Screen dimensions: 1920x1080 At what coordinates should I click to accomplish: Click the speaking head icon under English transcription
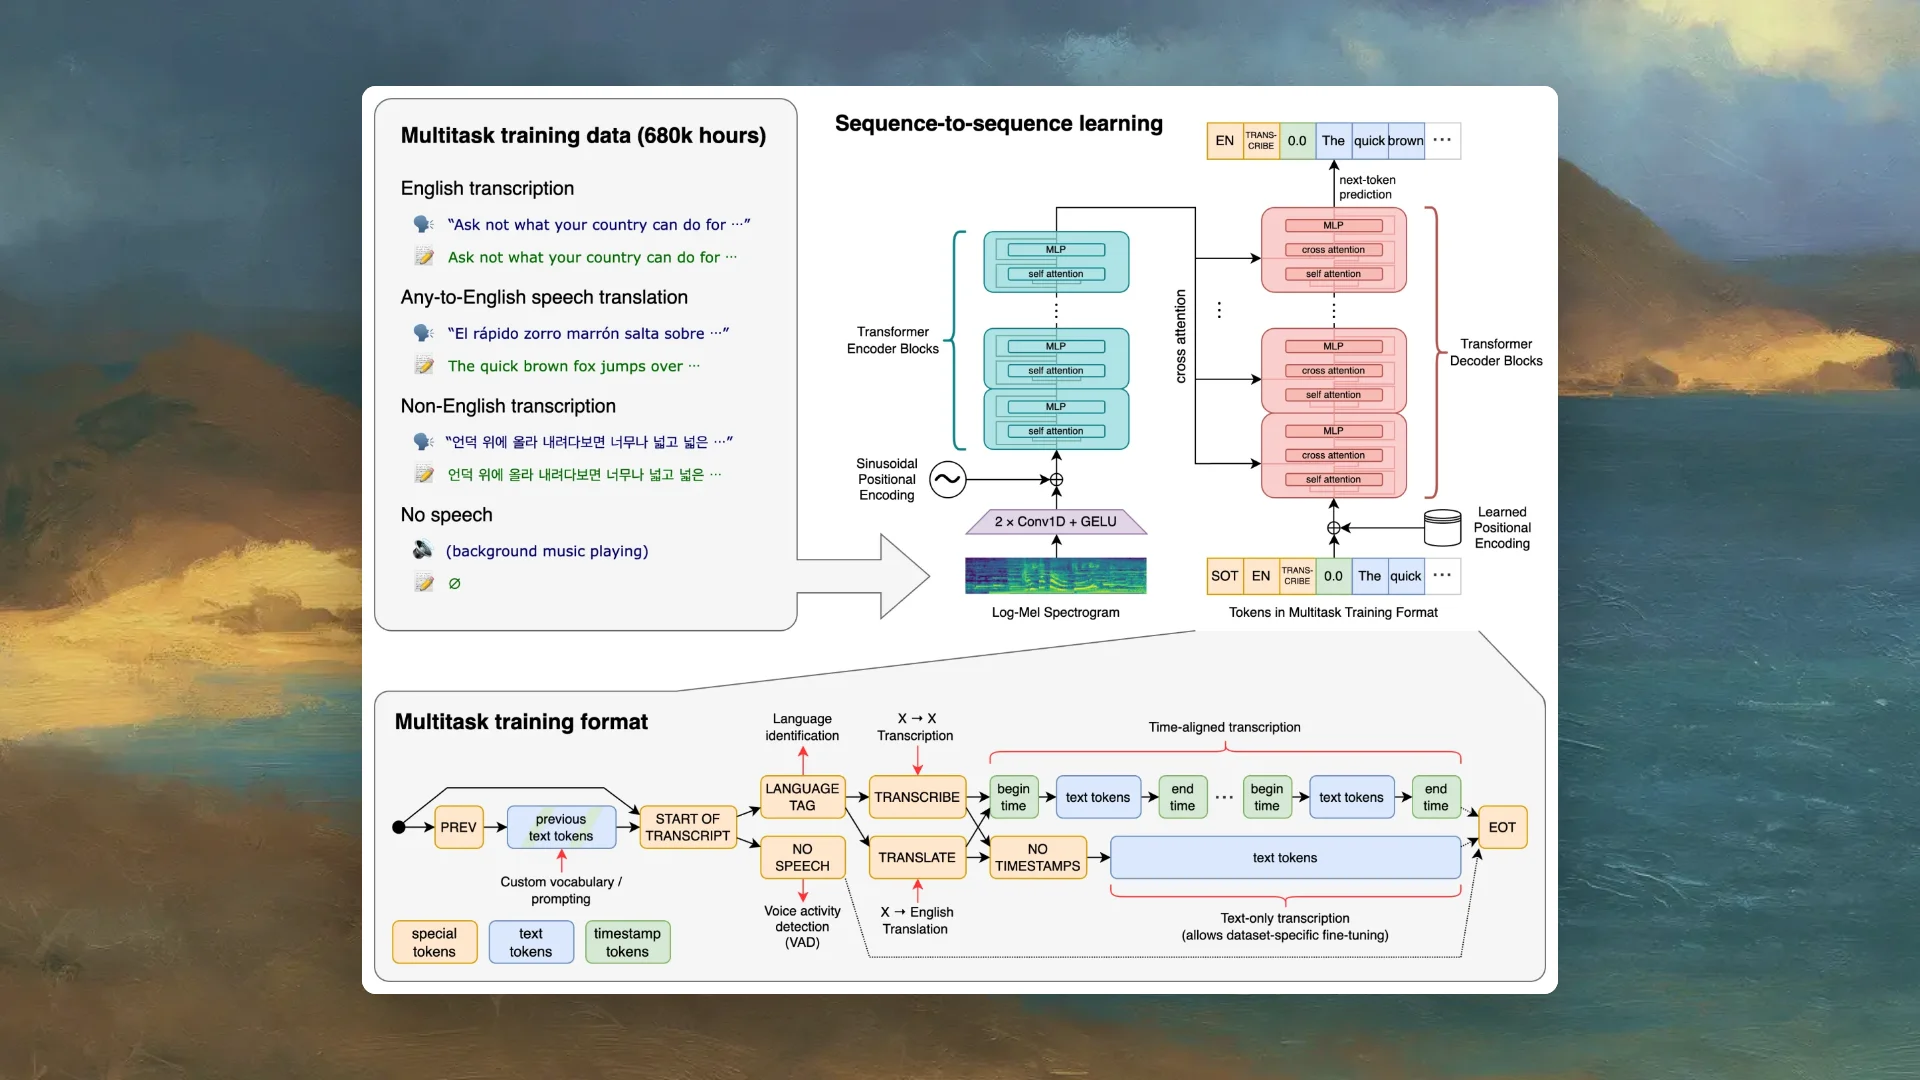423,225
